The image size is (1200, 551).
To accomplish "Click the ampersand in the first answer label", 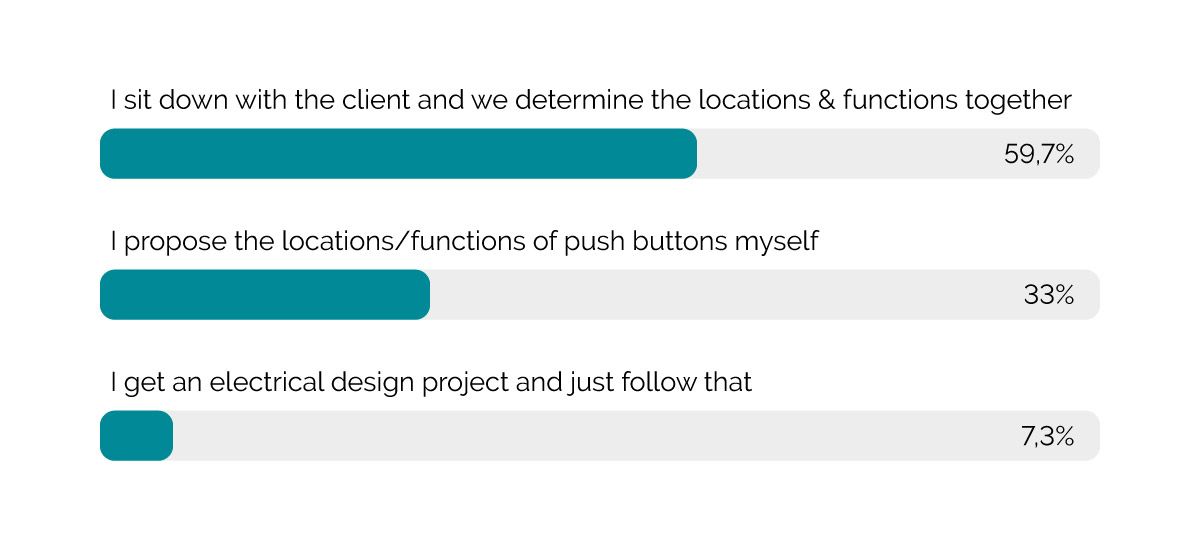I will pos(825,101).
